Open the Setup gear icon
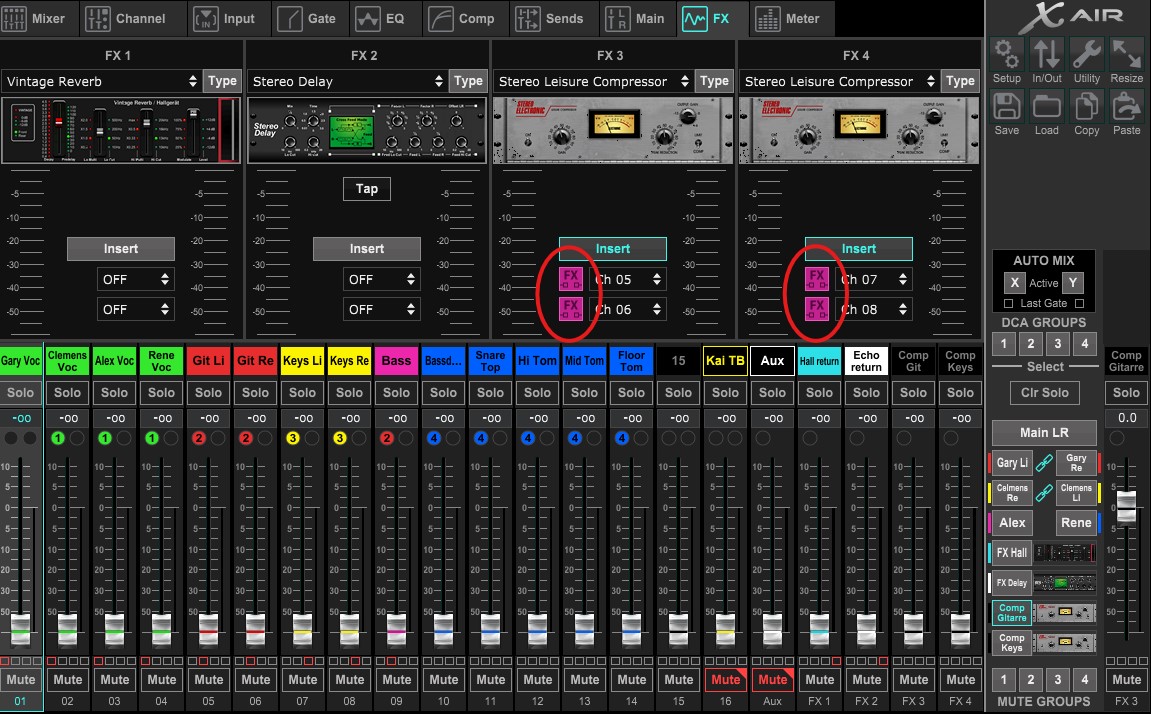Image resolution: width=1151 pixels, height=714 pixels. point(1007,55)
